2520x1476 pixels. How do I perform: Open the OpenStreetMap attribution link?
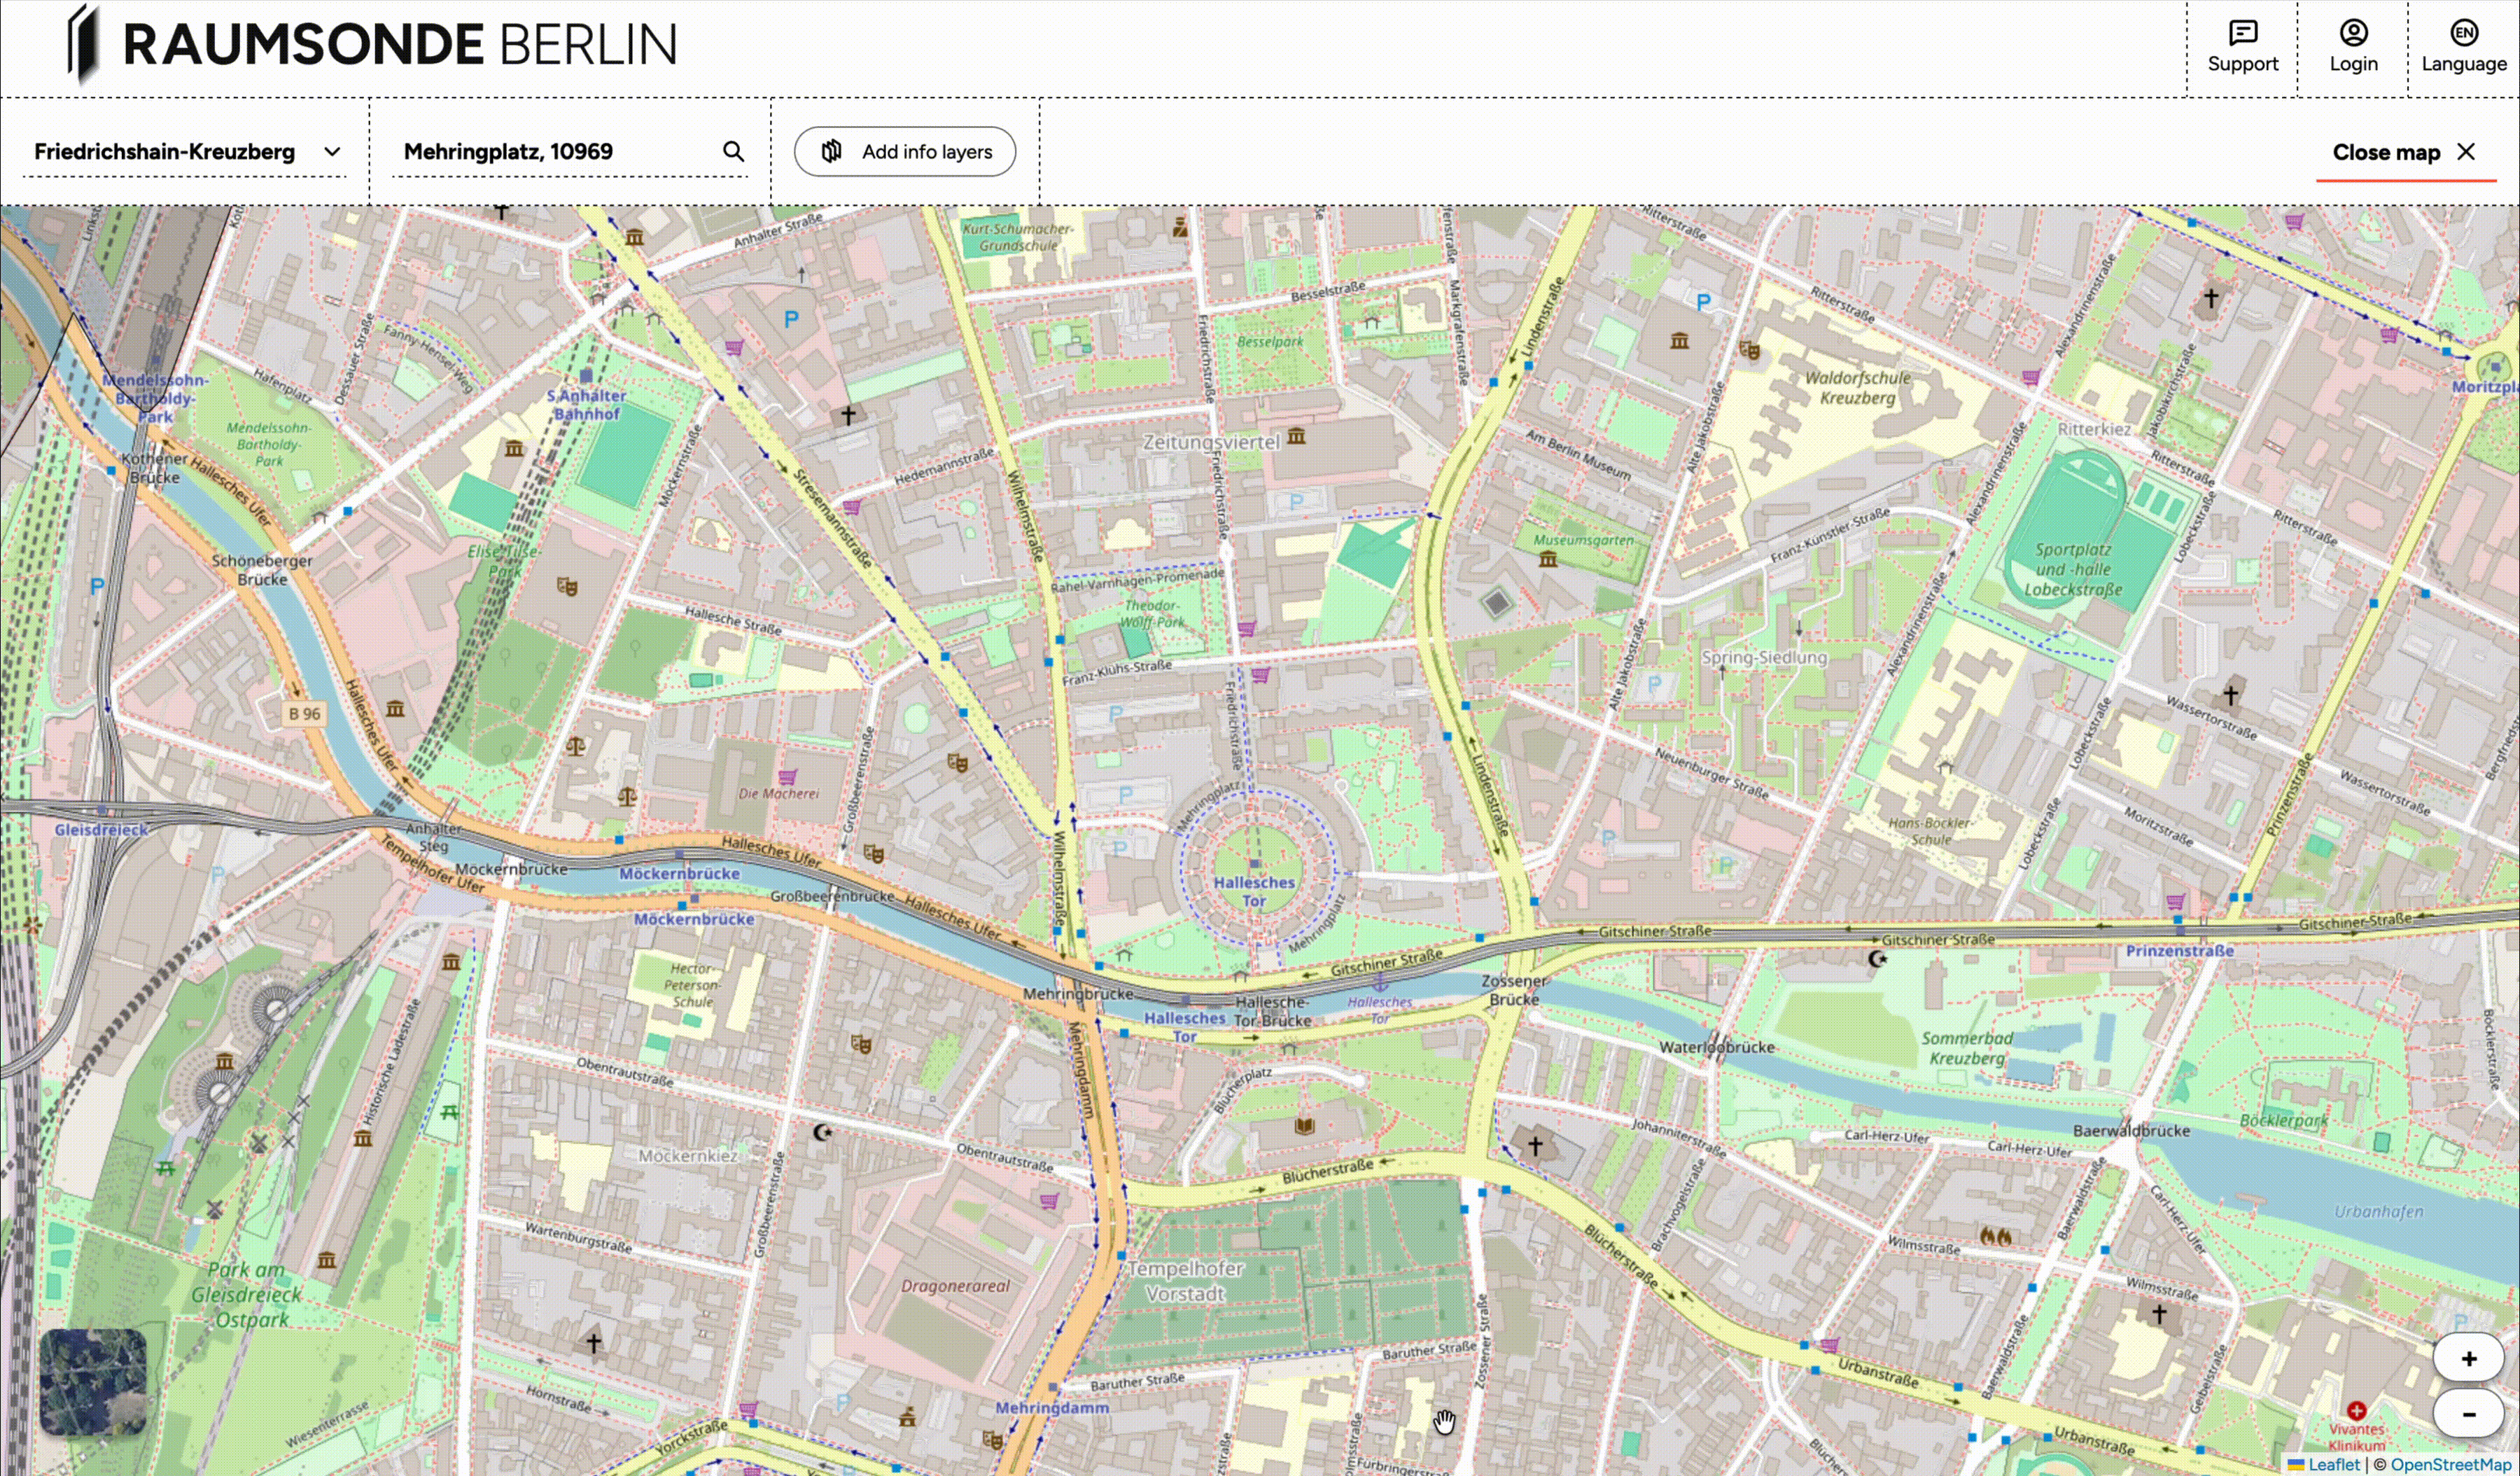pyautogui.click(x=2450, y=1465)
